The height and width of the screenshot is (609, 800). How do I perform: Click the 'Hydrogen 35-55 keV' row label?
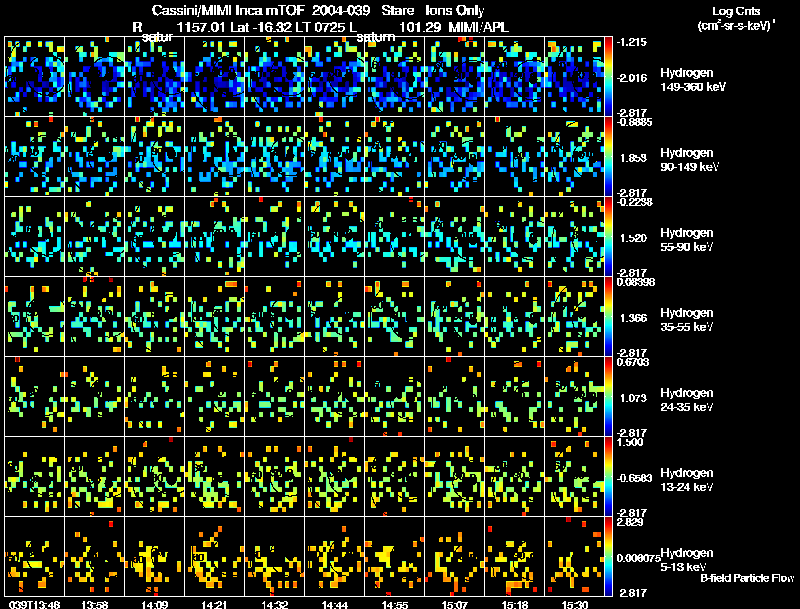[687, 320]
